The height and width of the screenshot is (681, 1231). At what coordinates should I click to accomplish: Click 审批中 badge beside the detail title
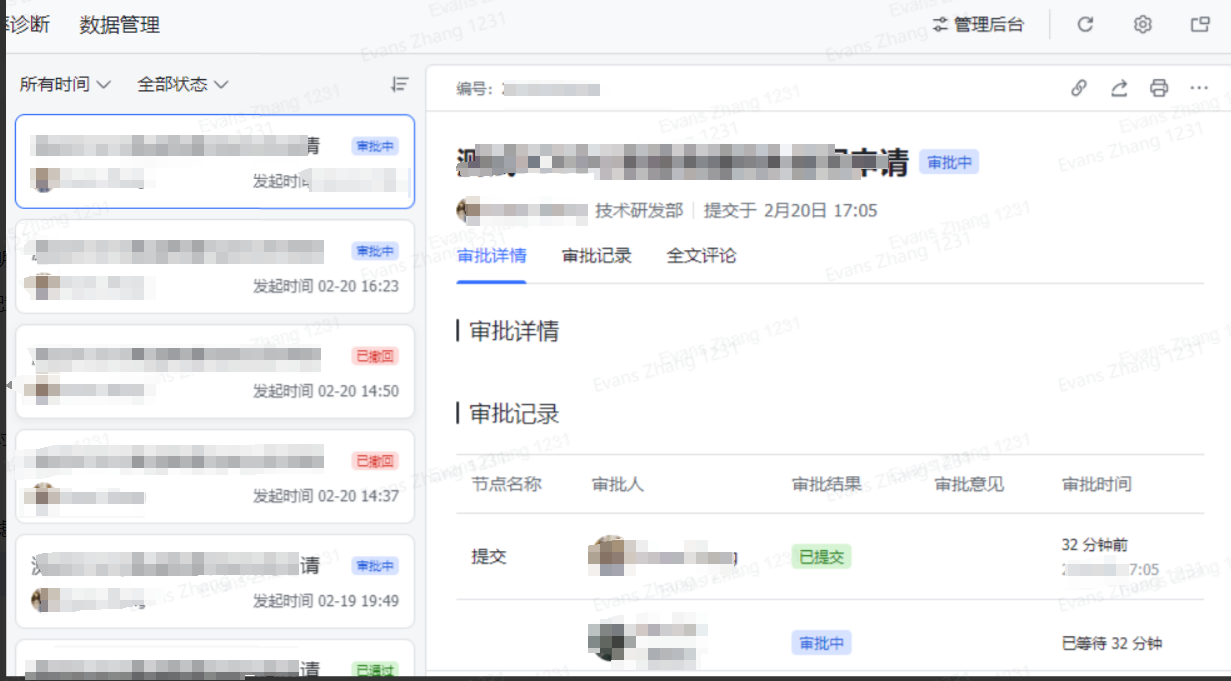click(x=949, y=163)
